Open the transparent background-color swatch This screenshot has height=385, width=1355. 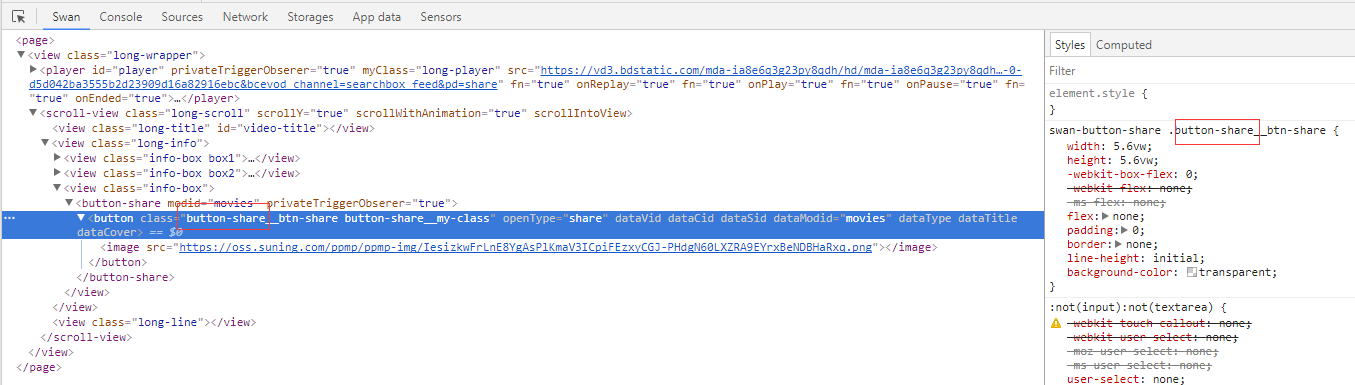[1192, 273]
